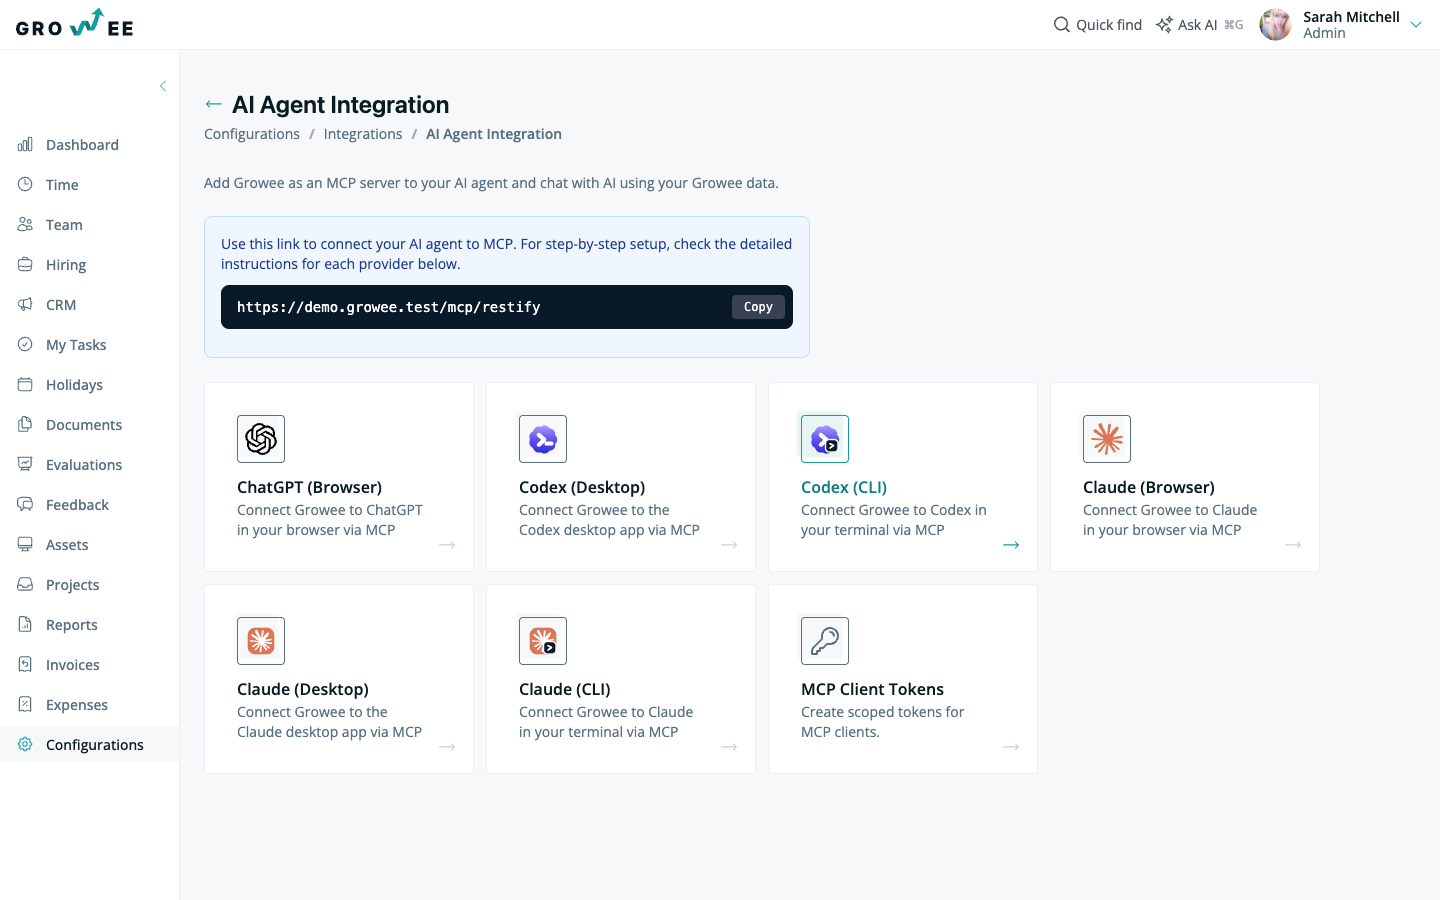1440x900 pixels.
Task: Click the arrow on the Claude (CLI) card
Action: [x=729, y=747]
